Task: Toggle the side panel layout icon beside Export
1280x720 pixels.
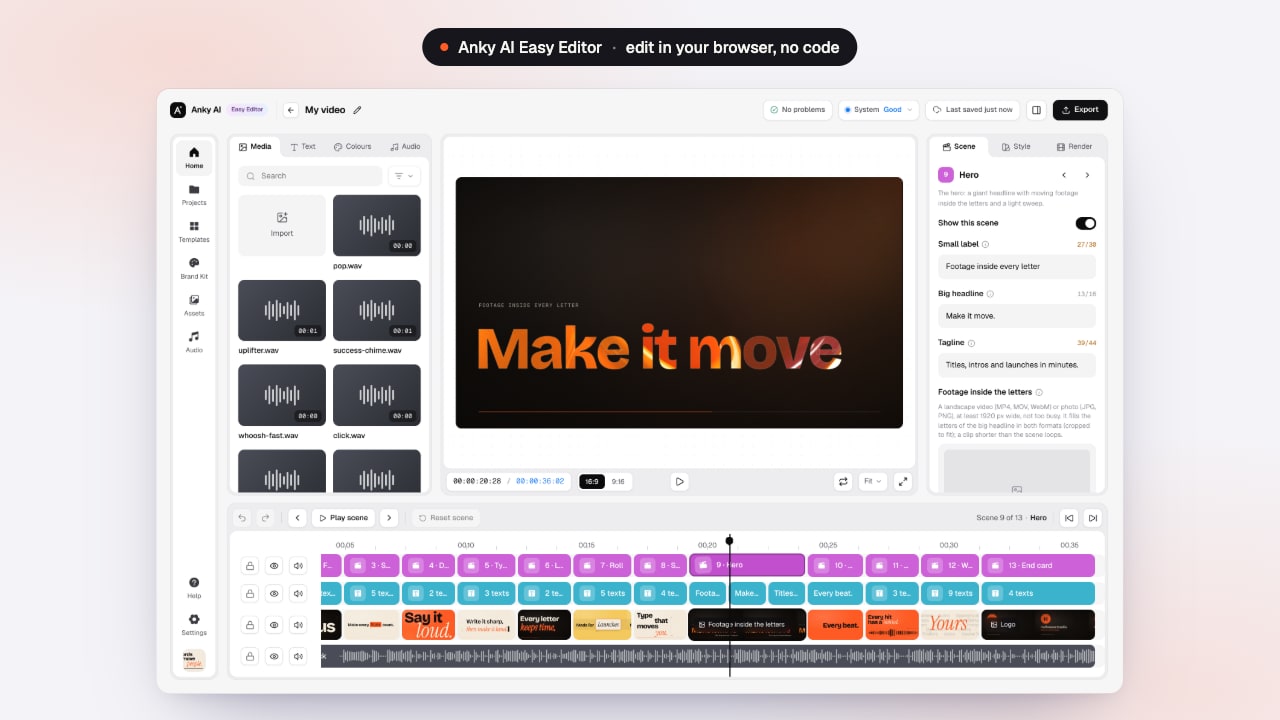Action: pyautogui.click(x=1036, y=110)
